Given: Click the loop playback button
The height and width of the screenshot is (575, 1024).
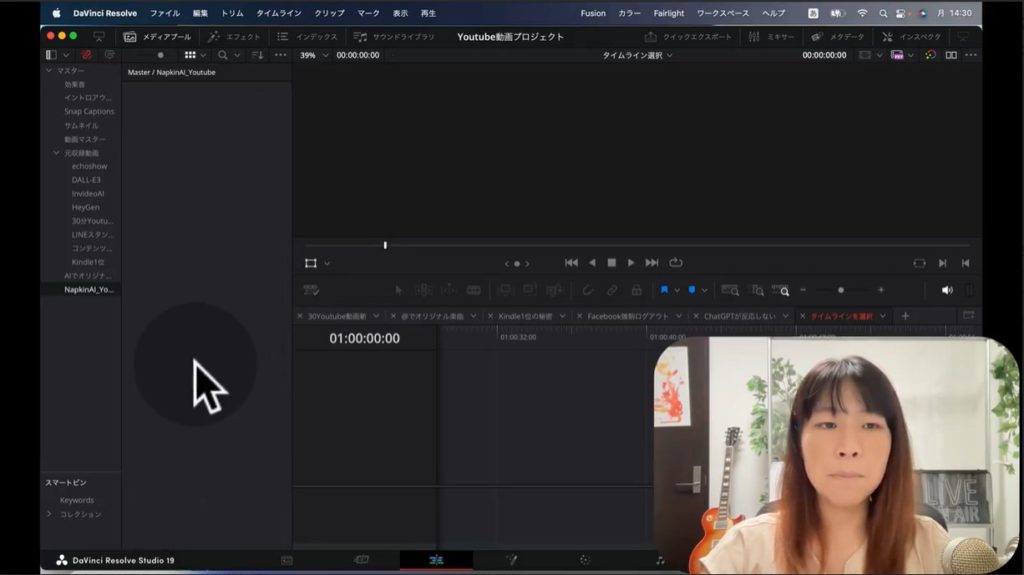Looking at the screenshot, I should 676,263.
